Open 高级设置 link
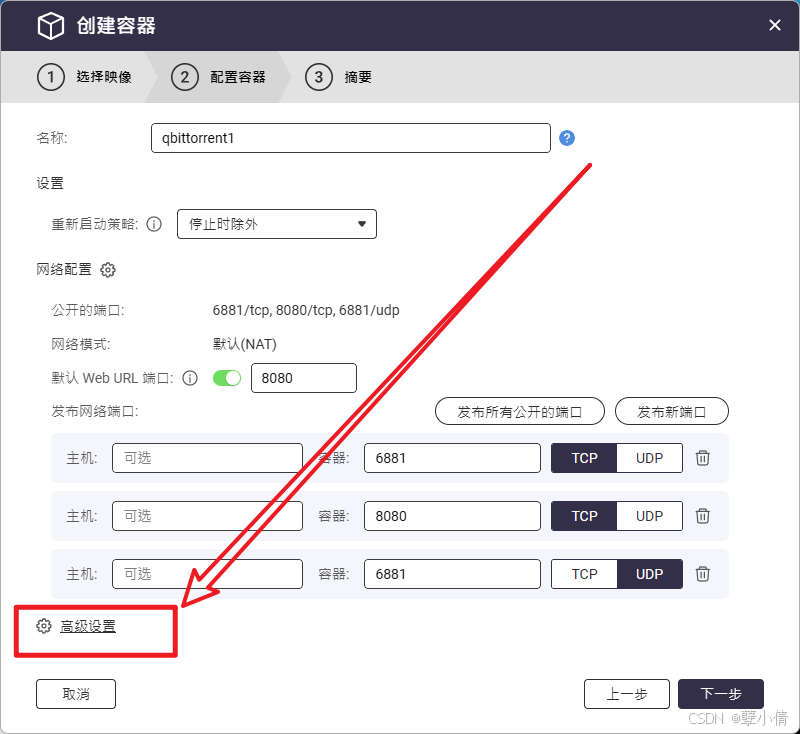Image resolution: width=800 pixels, height=734 pixels. 88,626
